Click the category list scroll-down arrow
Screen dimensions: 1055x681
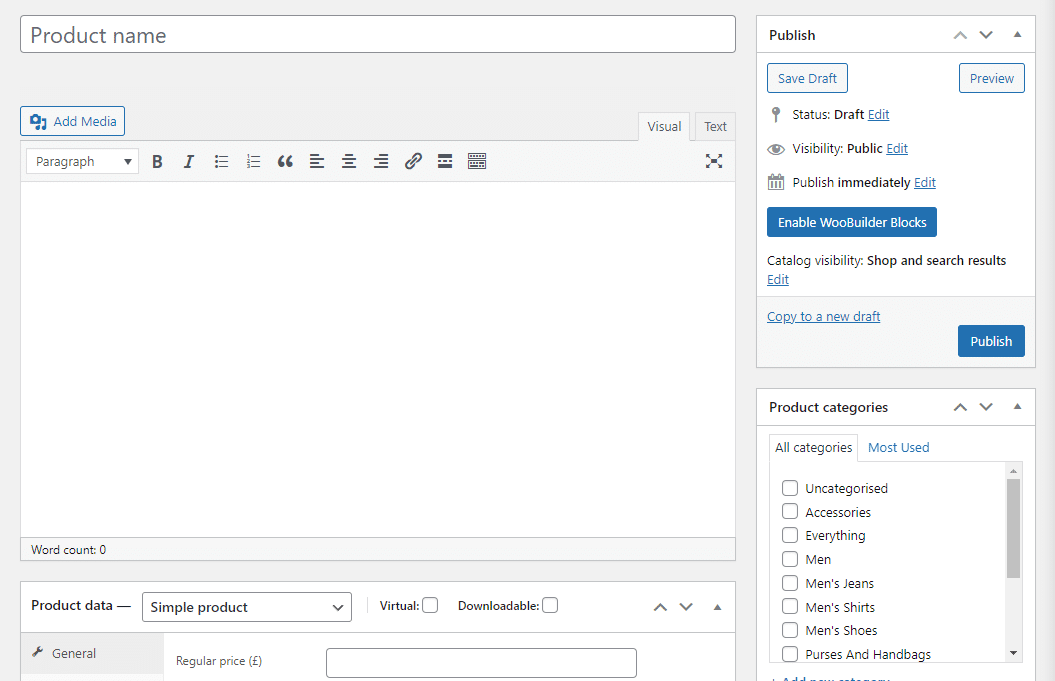(1013, 653)
